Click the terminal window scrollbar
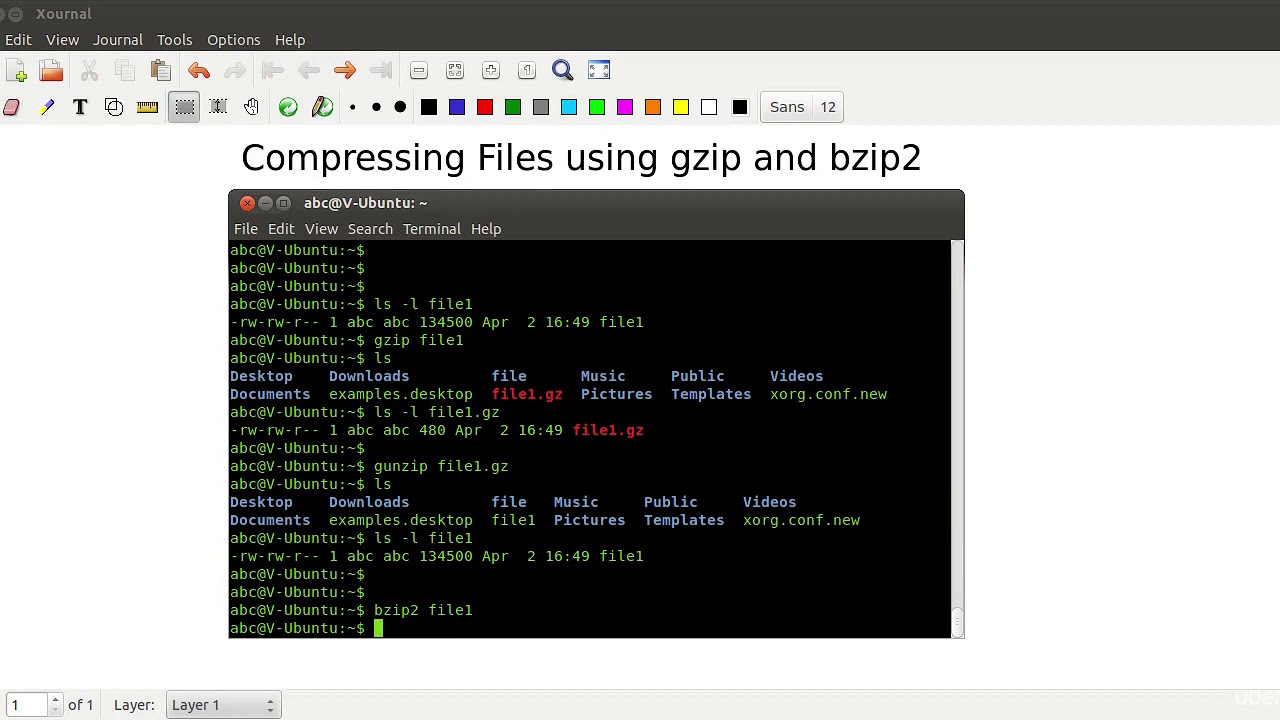Screen dimensions: 1280x720 pos(957,438)
